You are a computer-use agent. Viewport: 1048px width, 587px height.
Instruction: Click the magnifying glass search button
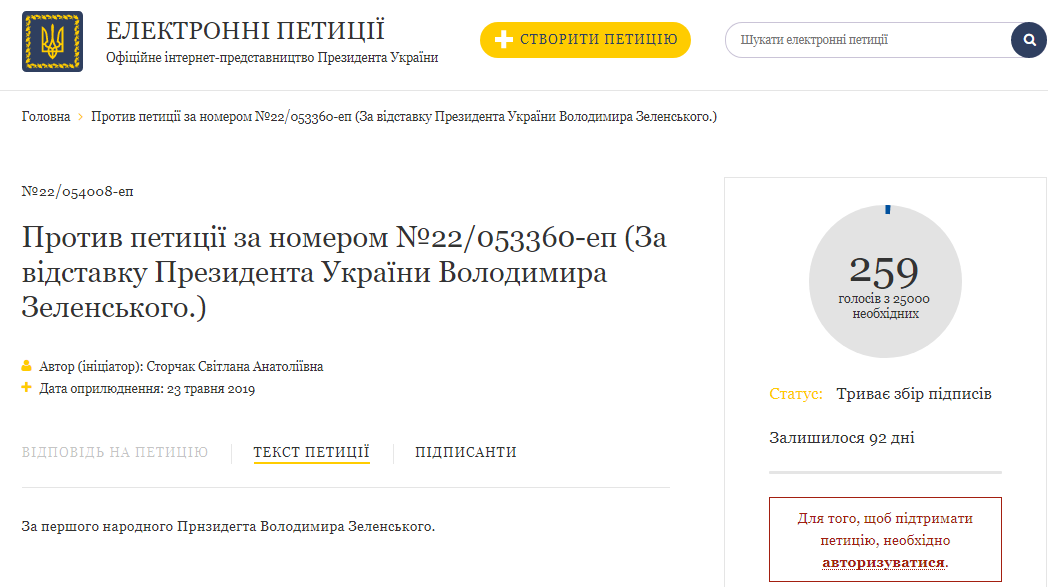(1028, 40)
